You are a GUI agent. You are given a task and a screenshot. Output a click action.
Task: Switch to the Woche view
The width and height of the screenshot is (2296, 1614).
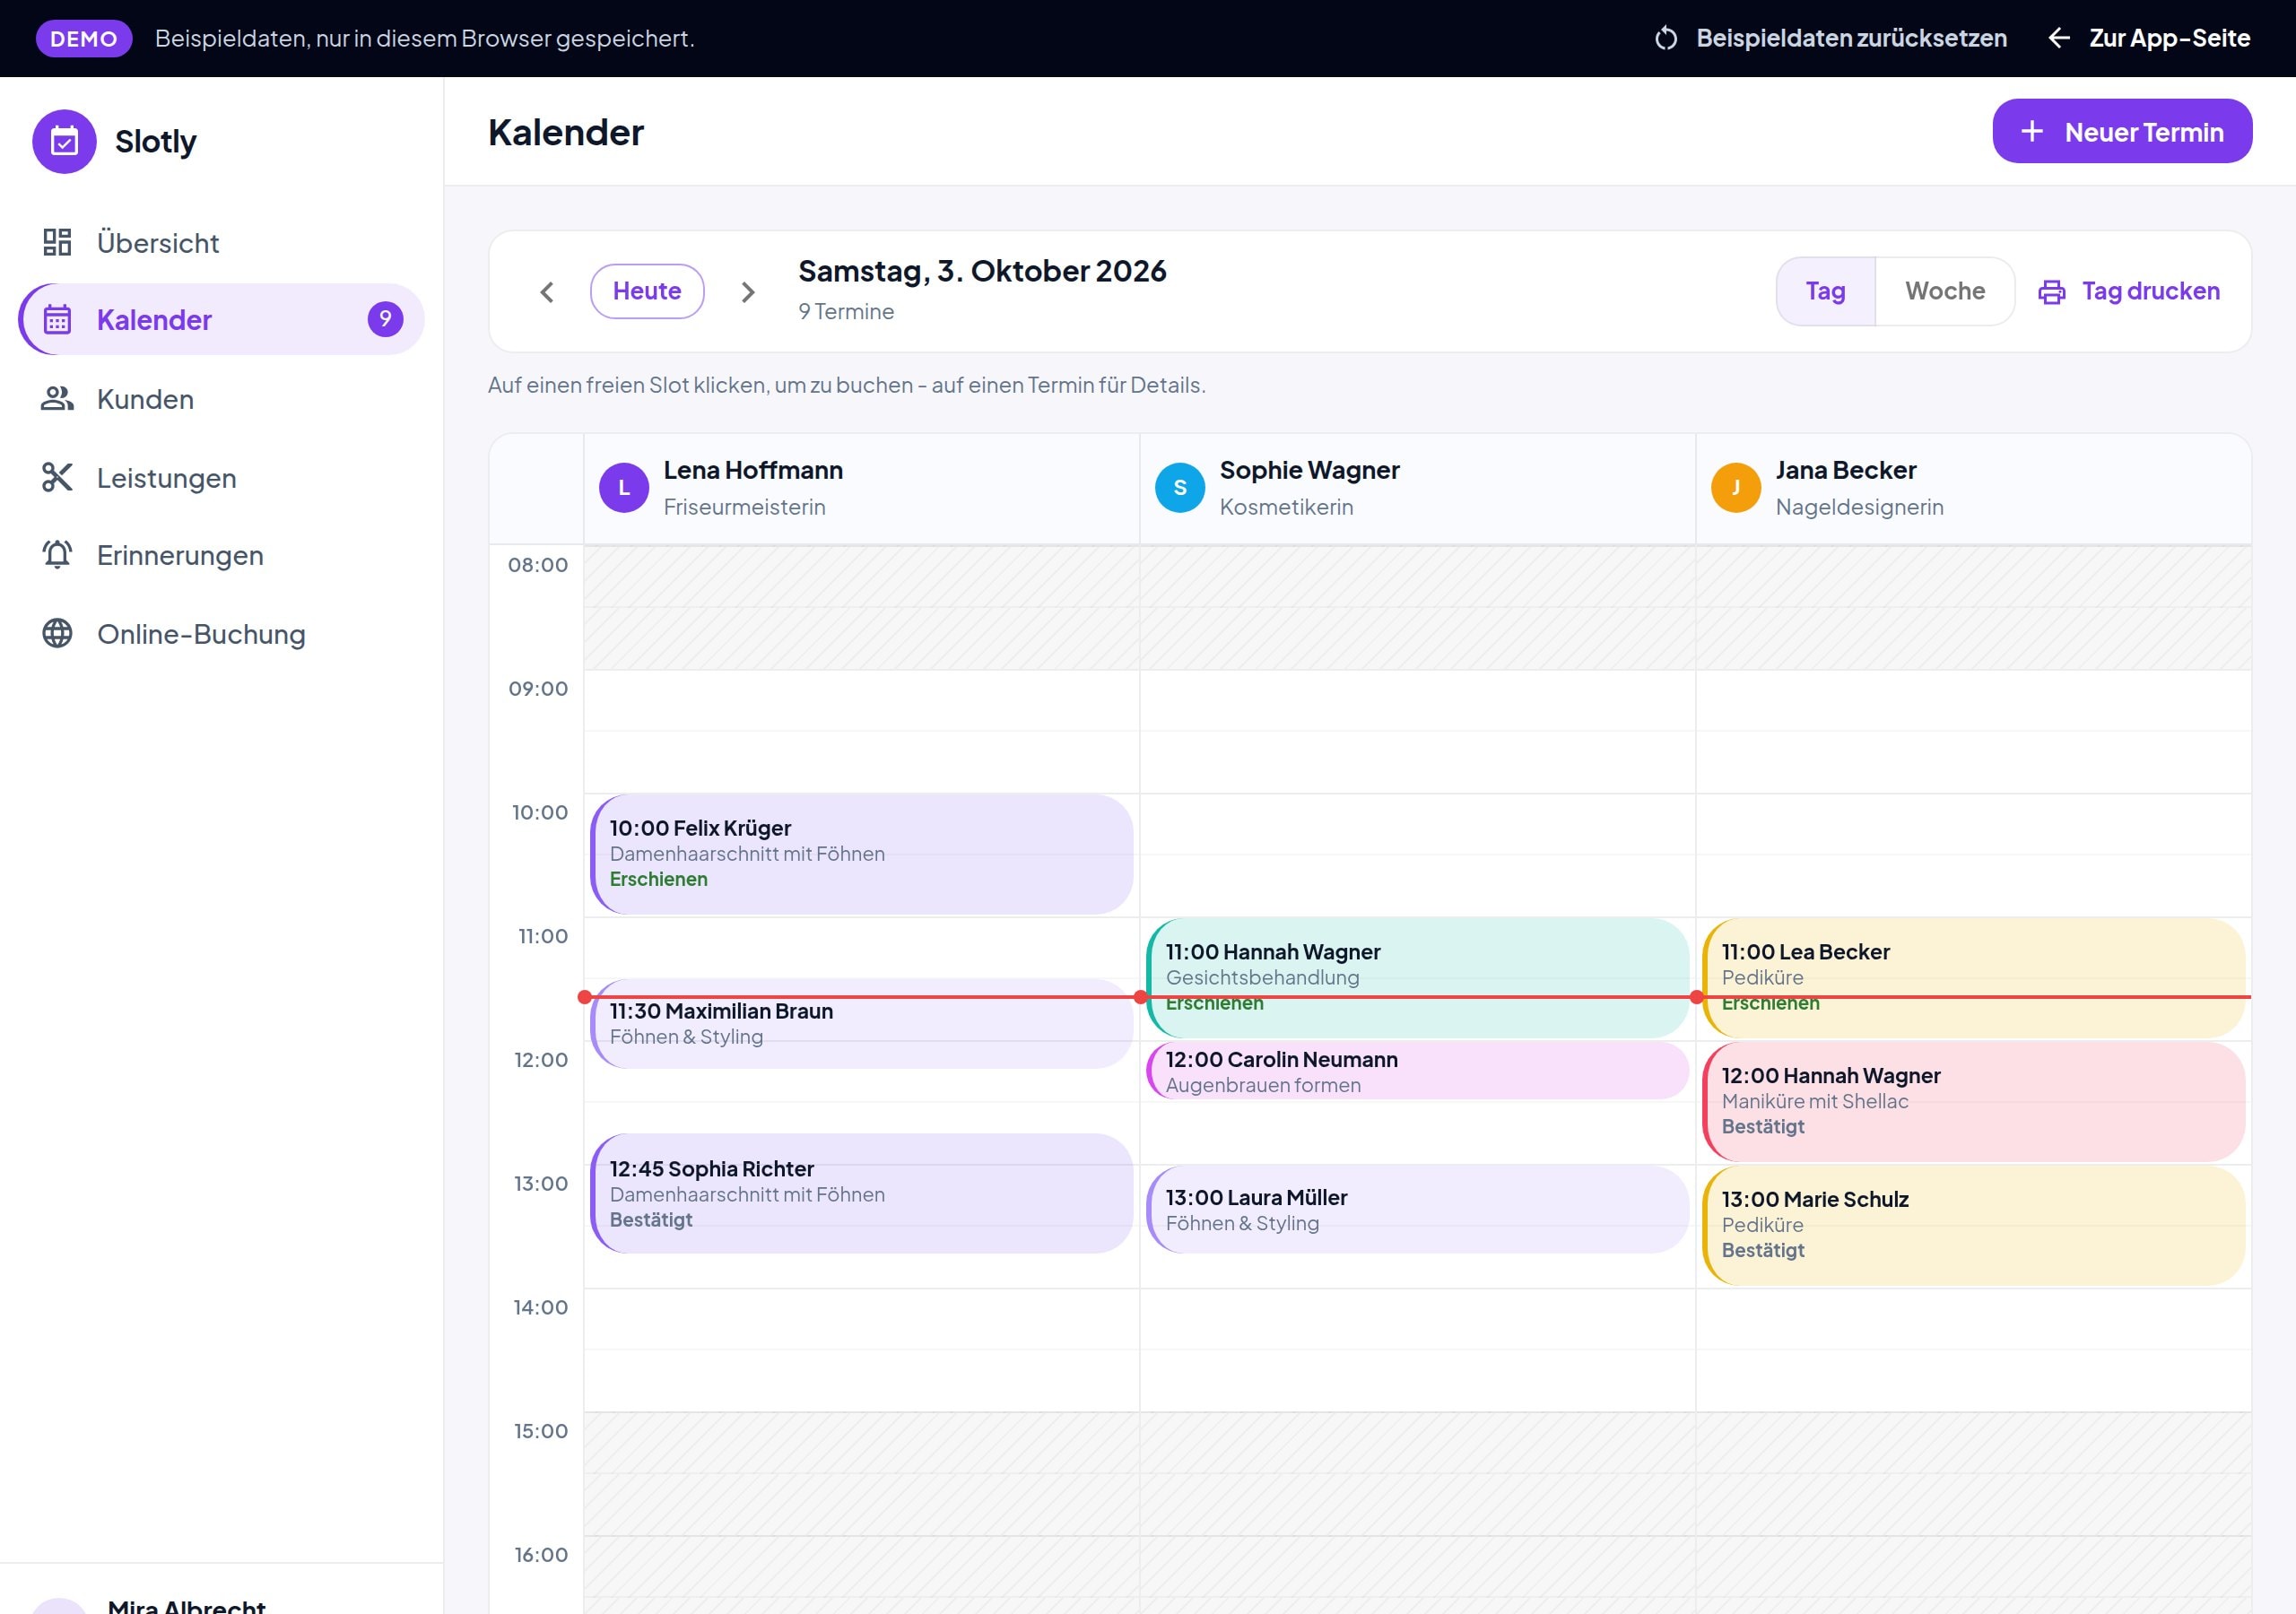point(1944,291)
